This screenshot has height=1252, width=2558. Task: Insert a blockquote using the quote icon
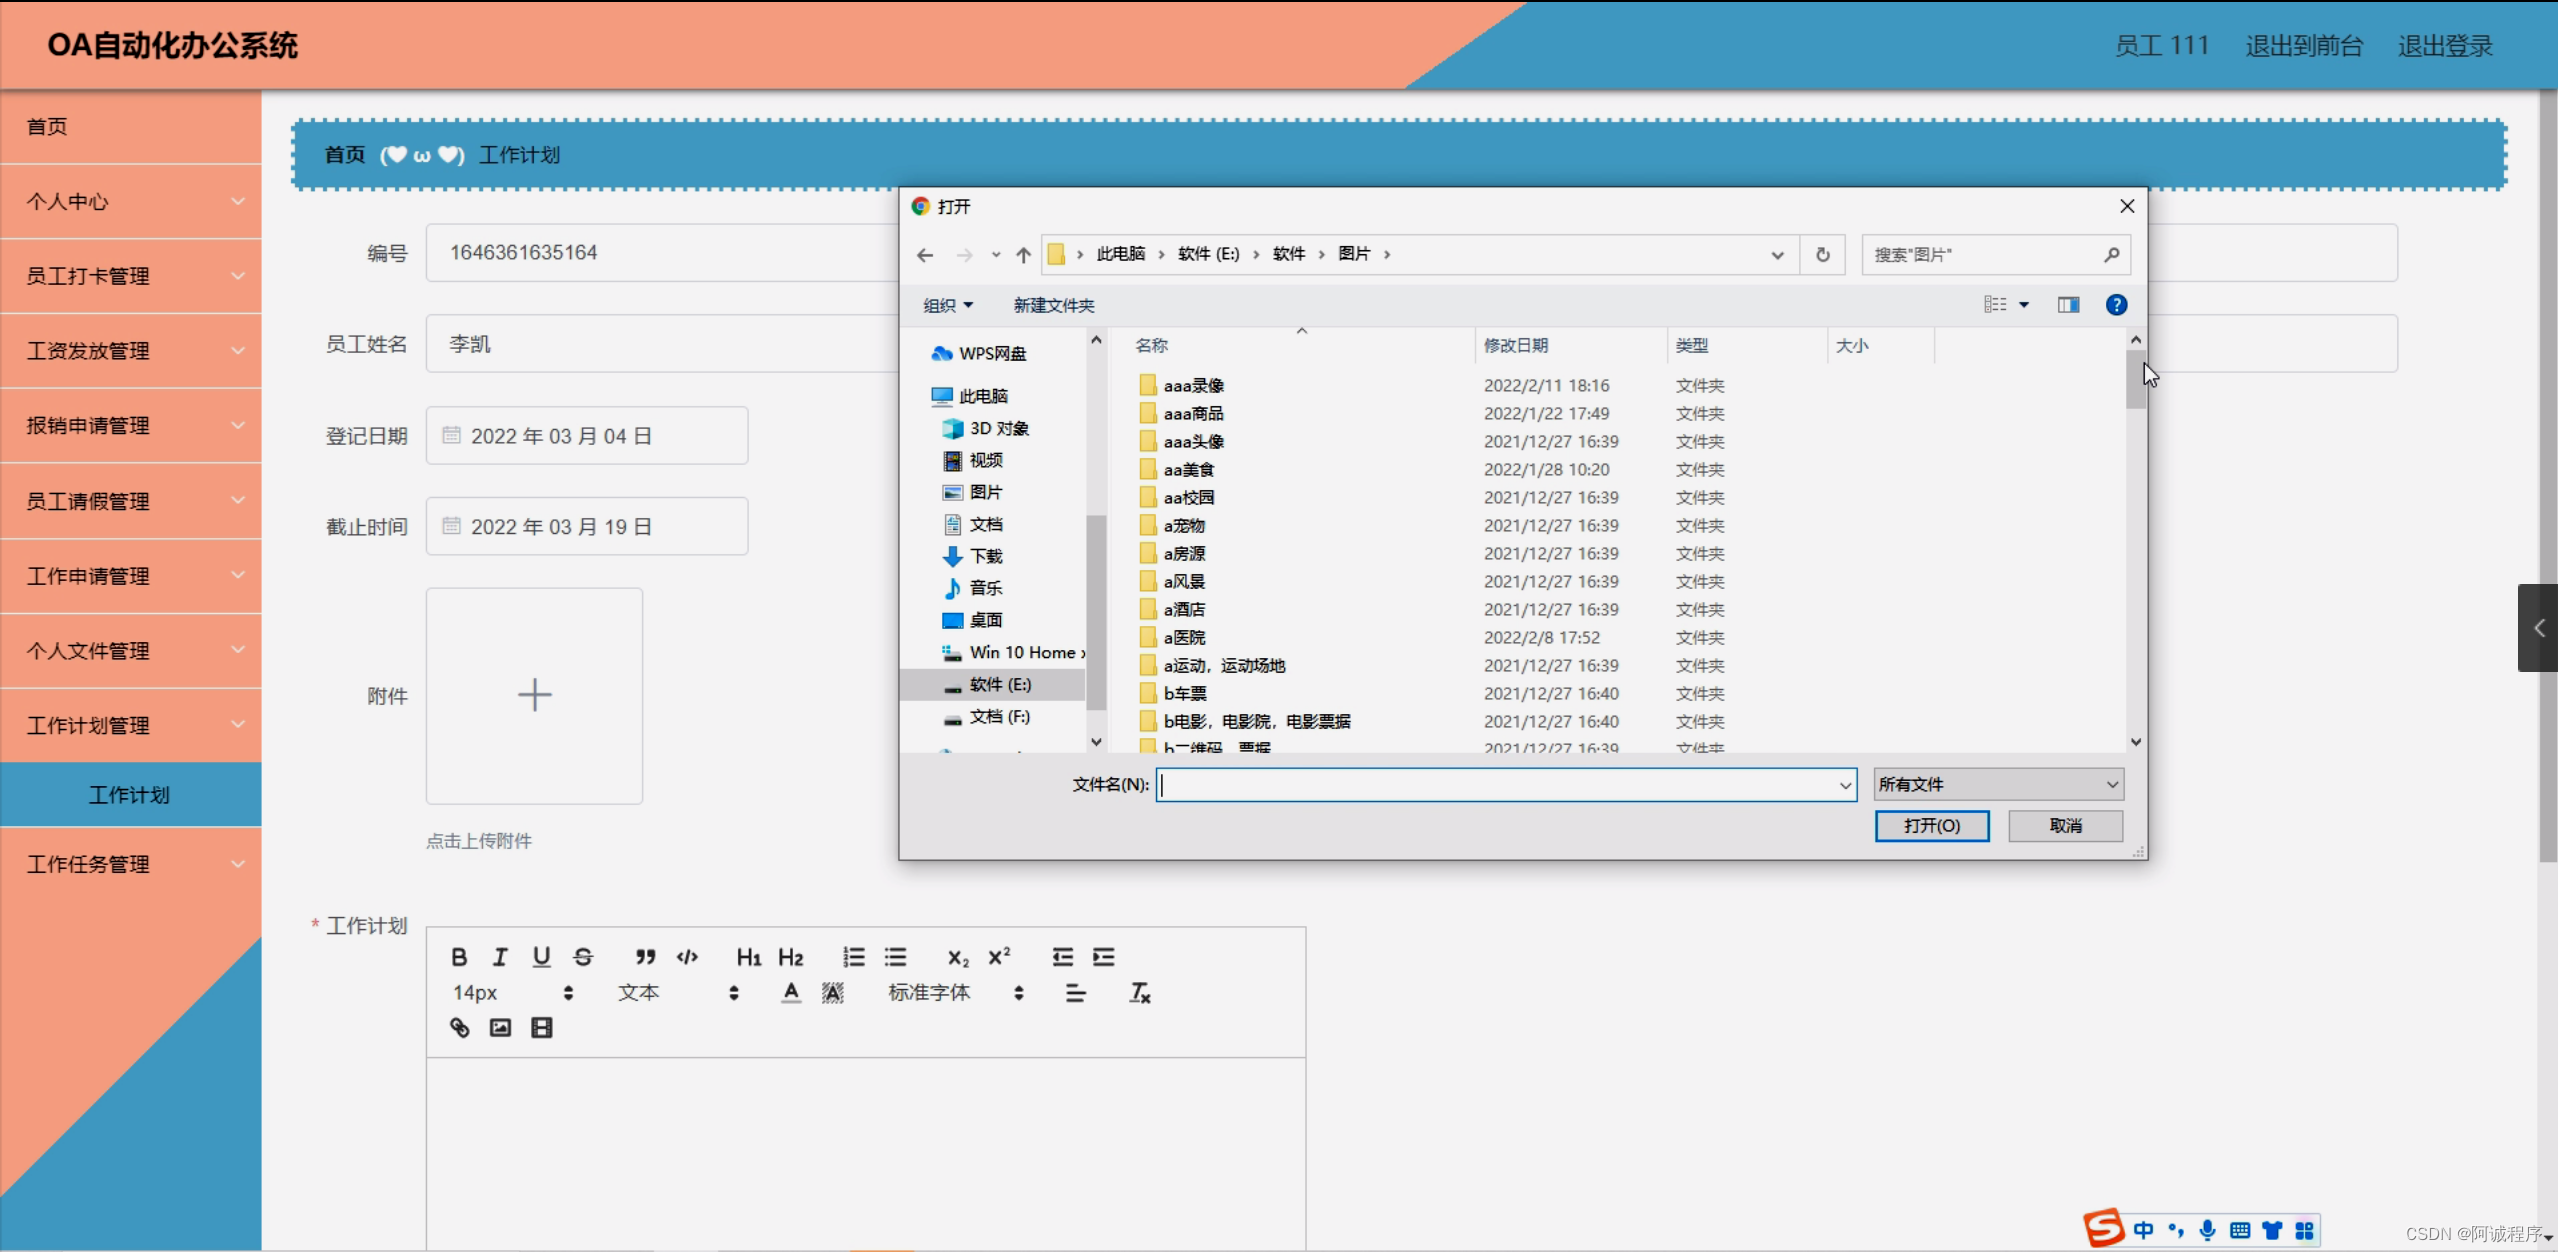coord(645,957)
